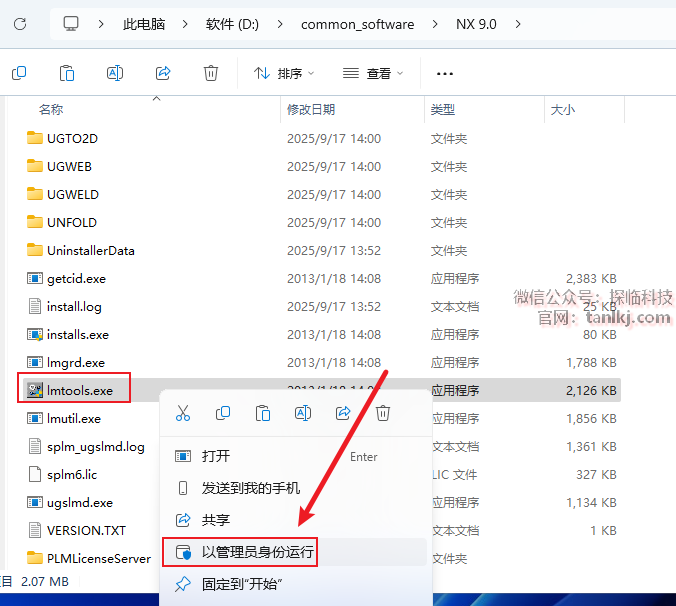The height and width of the screenshot is (606, 676).
Task: Click the Rename icon in the top toolbar
Action: (115, 73)
